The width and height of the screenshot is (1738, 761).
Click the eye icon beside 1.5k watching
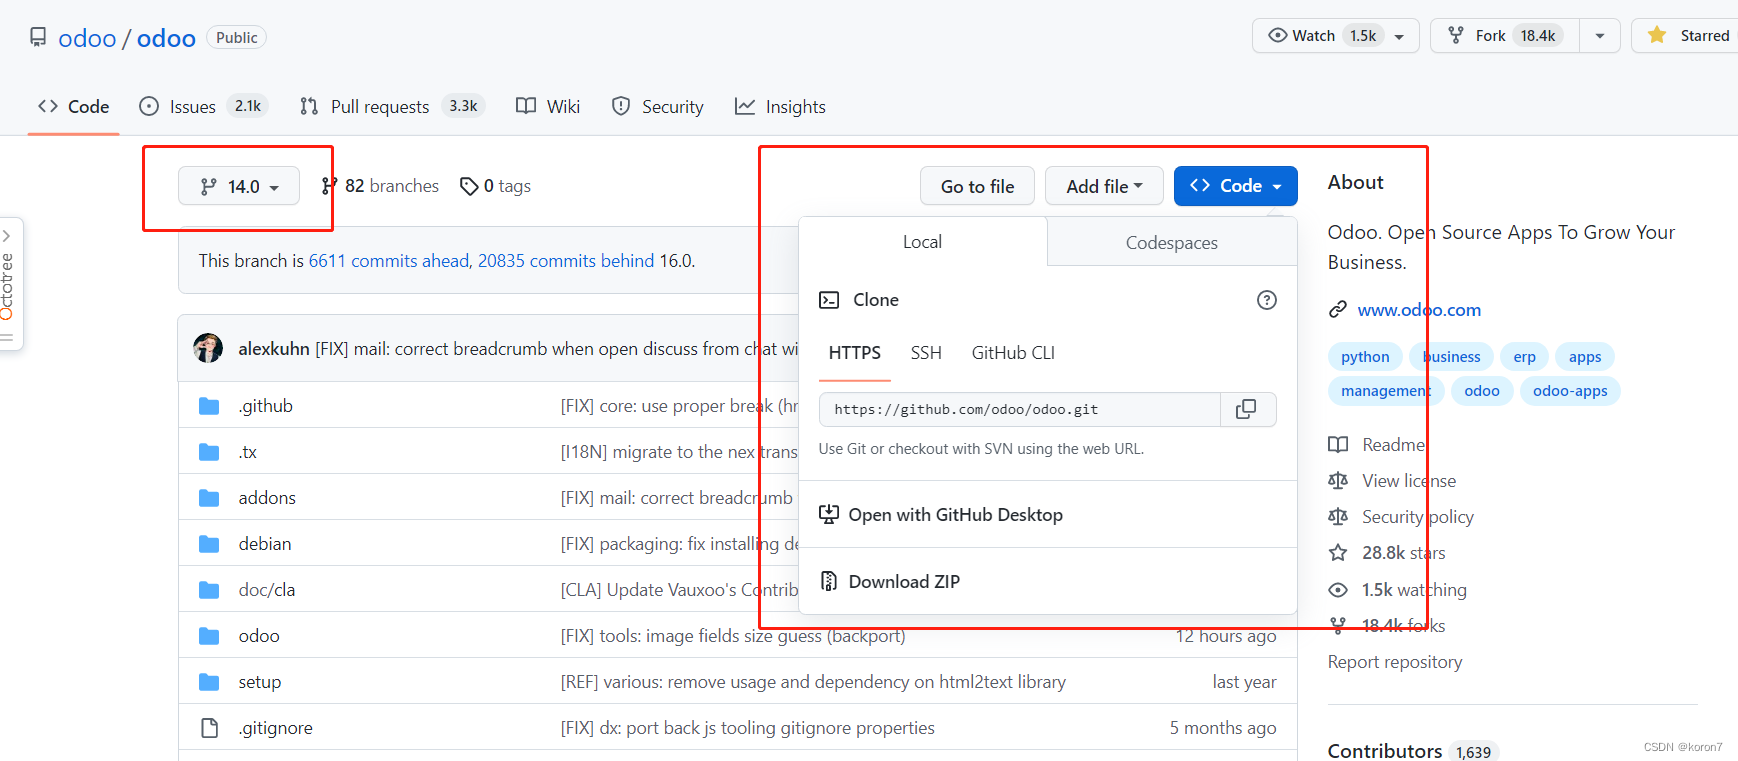(x=1338, y=590)
